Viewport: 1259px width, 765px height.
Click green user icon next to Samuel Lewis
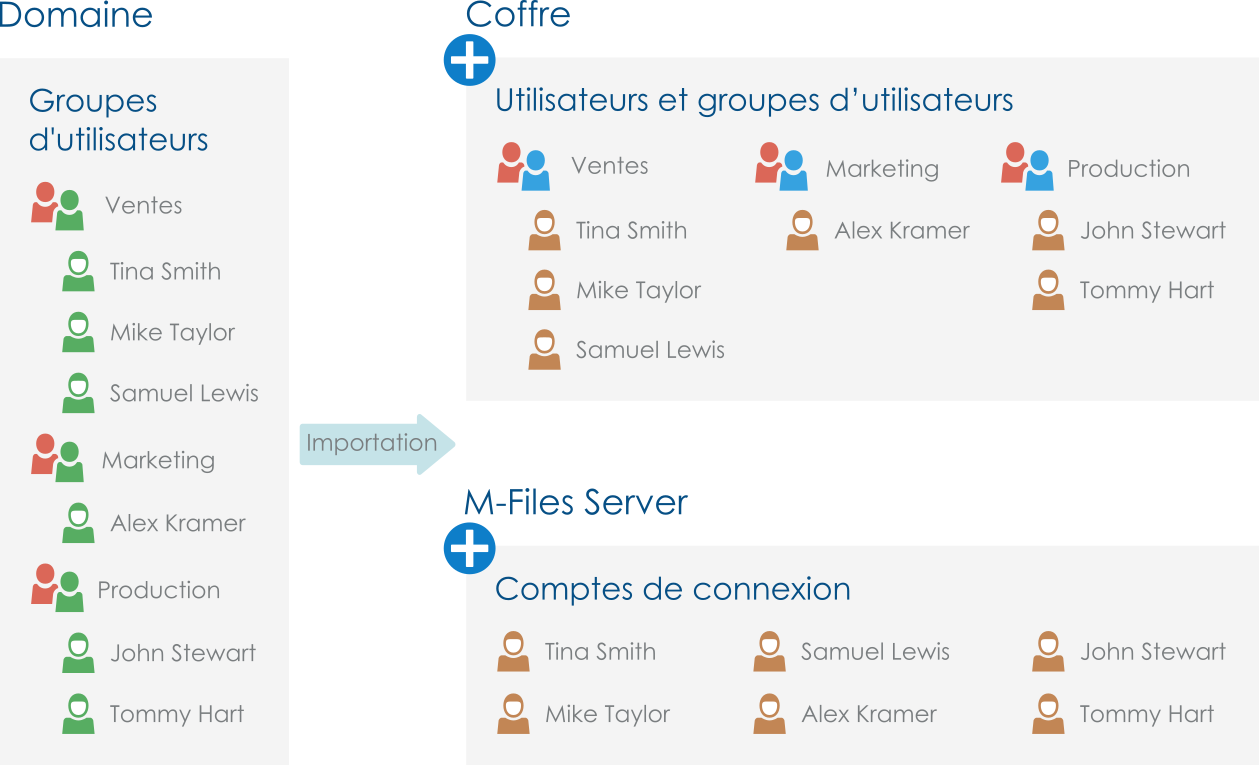click(x=78, y=393)
